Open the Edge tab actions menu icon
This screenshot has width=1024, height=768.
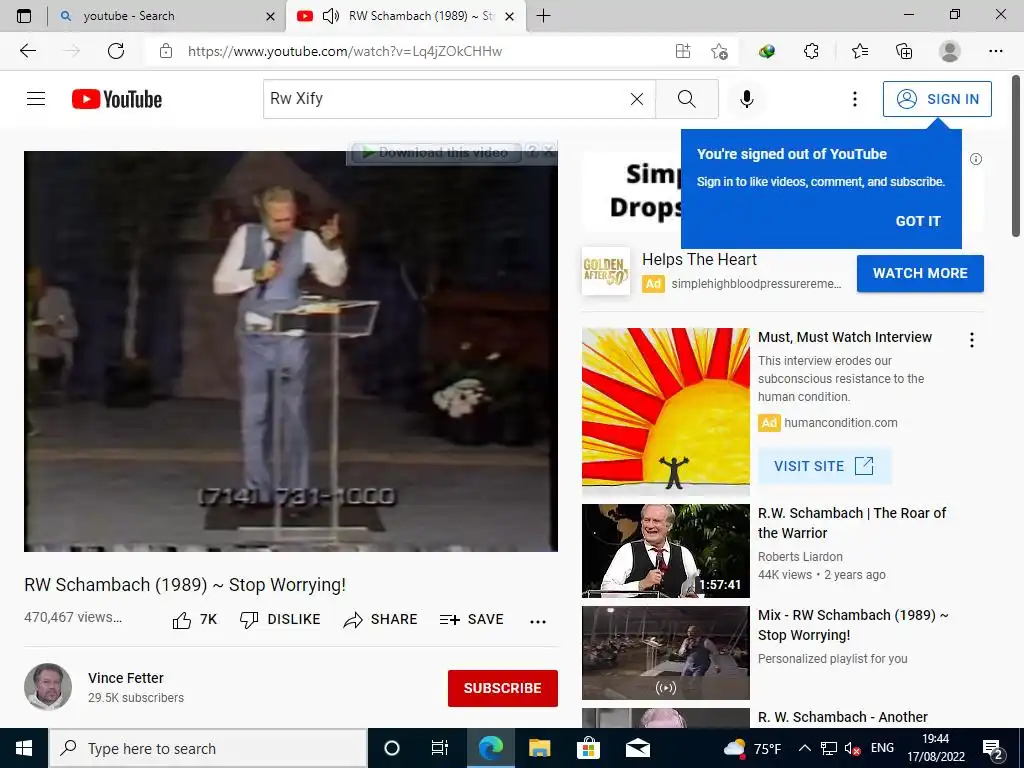point(24,16)
